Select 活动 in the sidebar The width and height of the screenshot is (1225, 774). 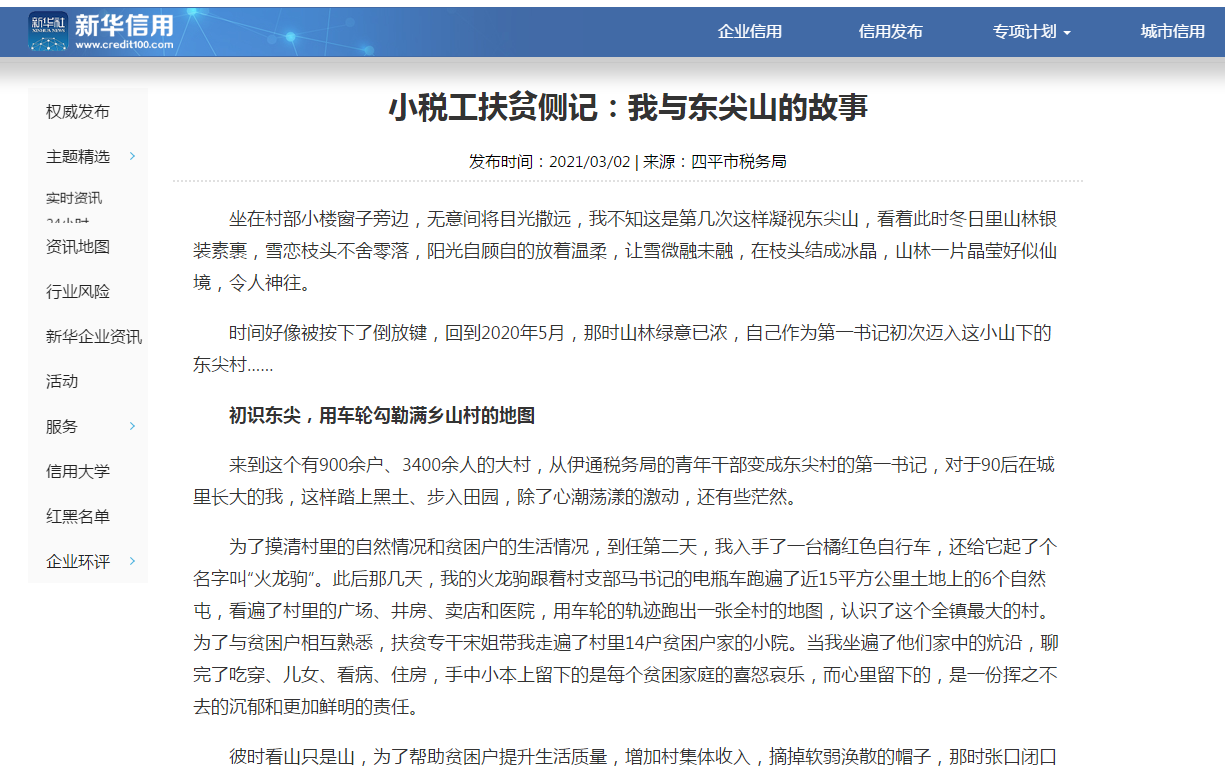(x=62, y=382)
